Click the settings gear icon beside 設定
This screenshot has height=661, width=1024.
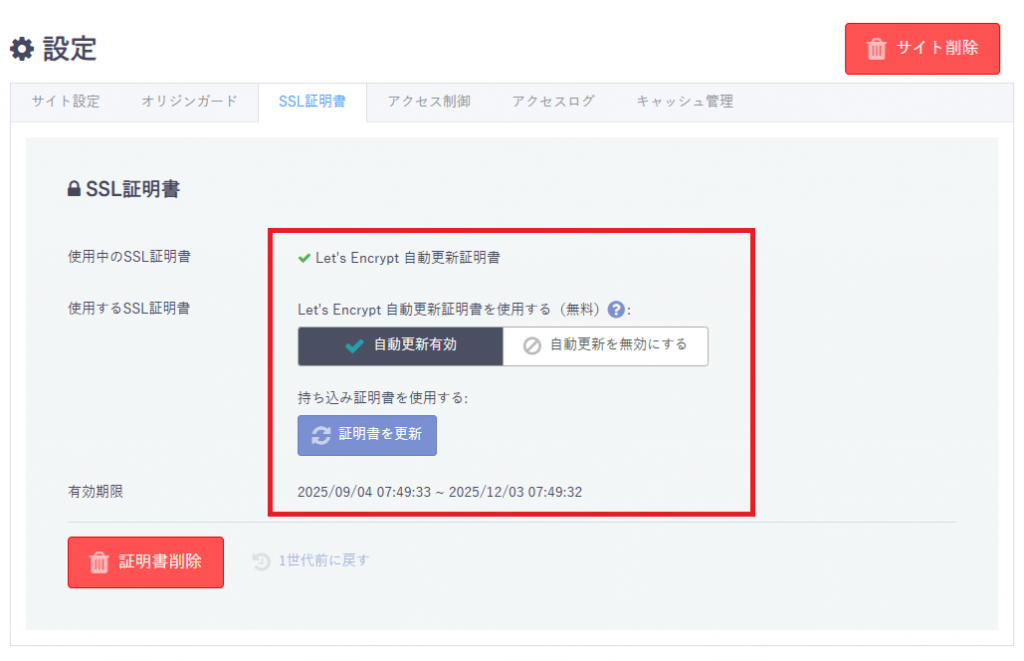click(22, 49)
